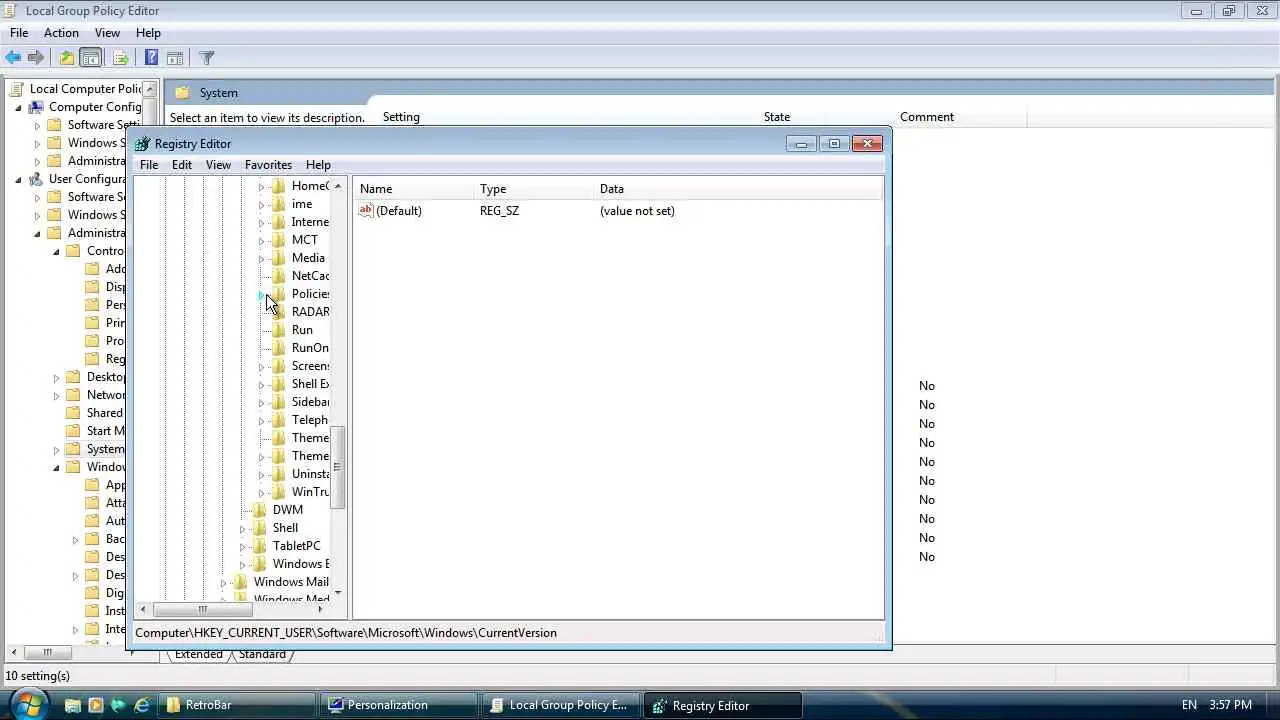Select Software Settings under Computer Configuration
Screen dimensions: 1280x720
pyautogui.click(x=104, y=125)
